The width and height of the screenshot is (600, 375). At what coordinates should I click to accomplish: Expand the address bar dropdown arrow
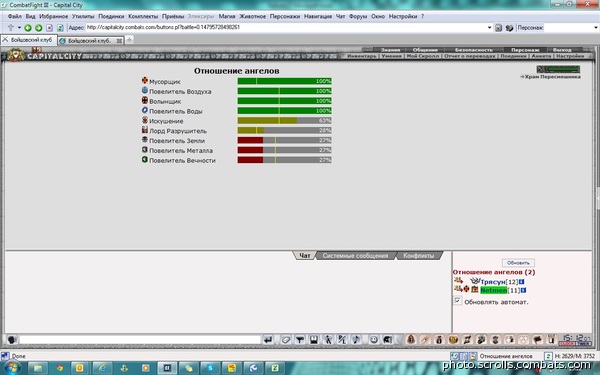(x=489, y=28)
